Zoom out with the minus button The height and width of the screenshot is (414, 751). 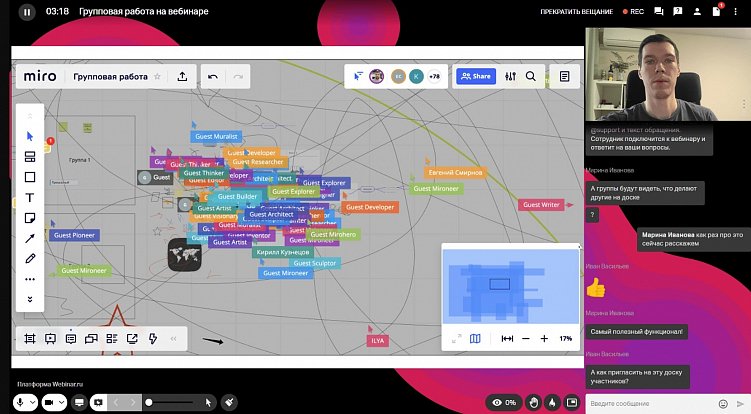[x=526, y=339]
